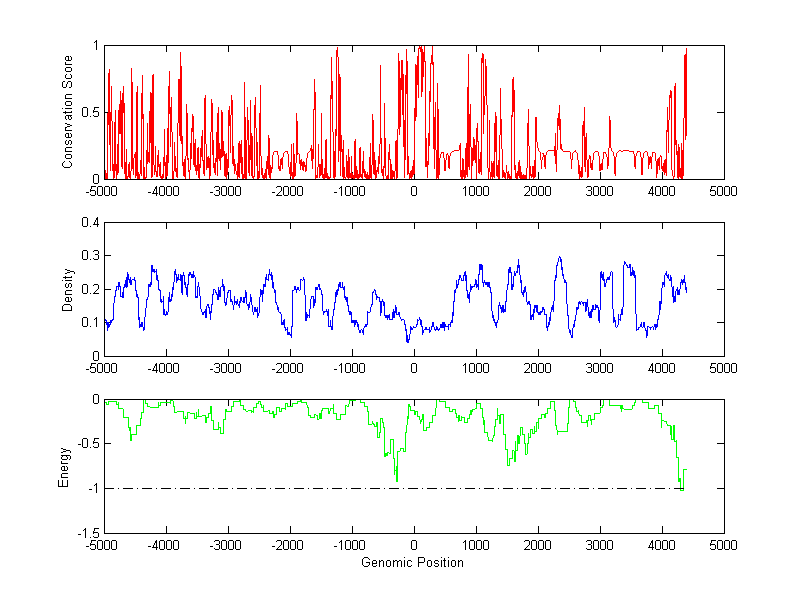Click the 2000 x-tick label under Conservation plot

[x=538, y=190]
